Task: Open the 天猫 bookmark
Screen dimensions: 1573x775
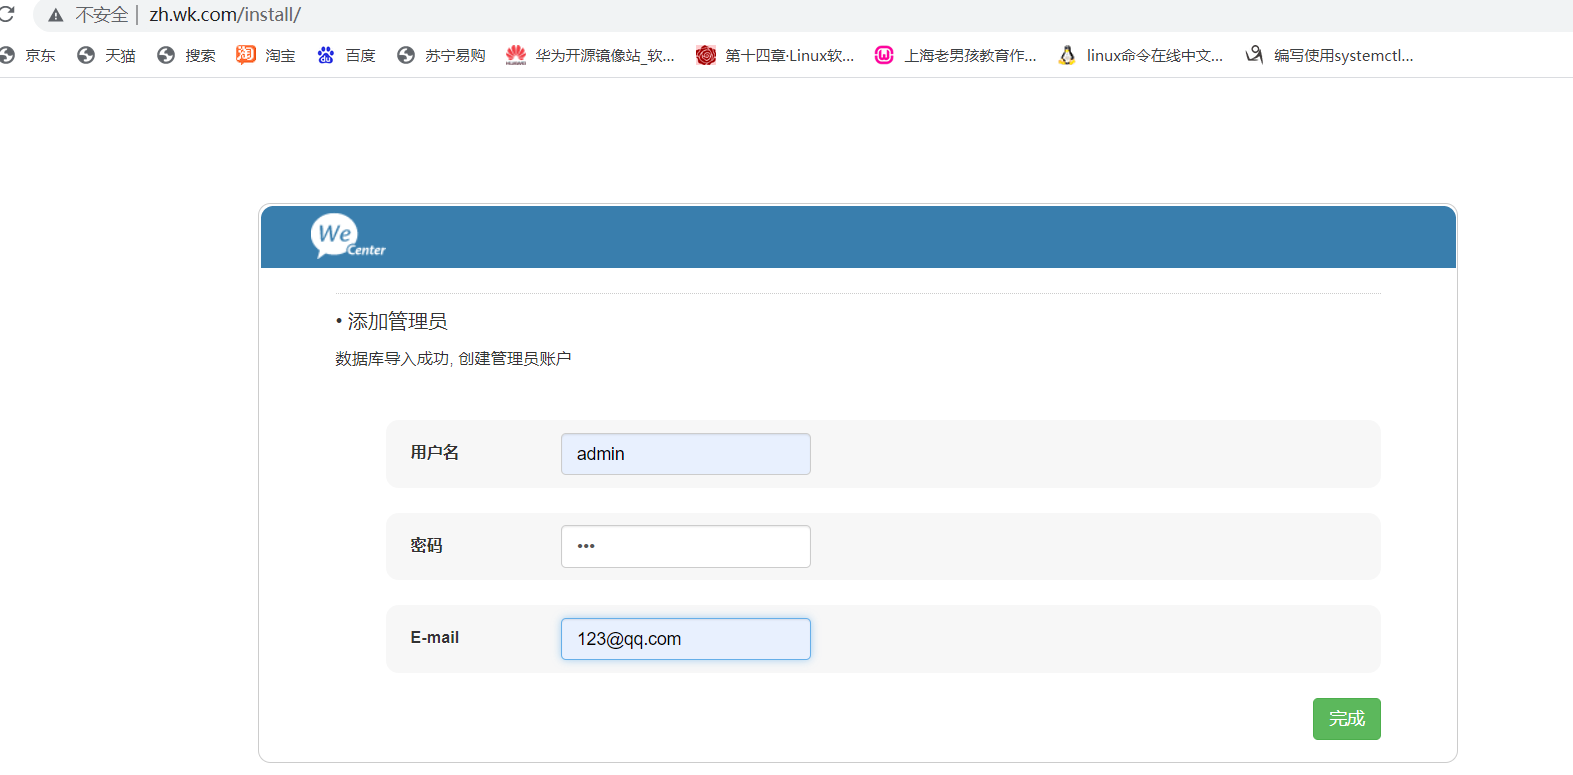Action: pyautogui.click(x=106, y=55)
